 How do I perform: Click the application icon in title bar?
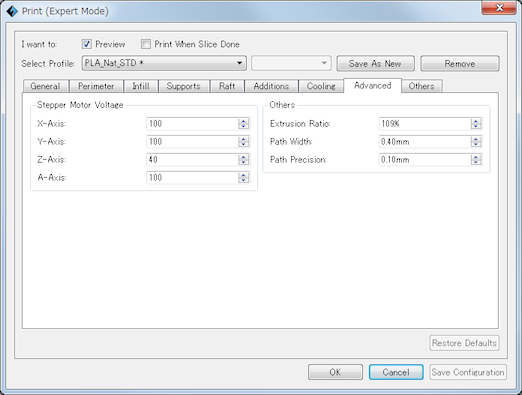(x=12, y=11)
